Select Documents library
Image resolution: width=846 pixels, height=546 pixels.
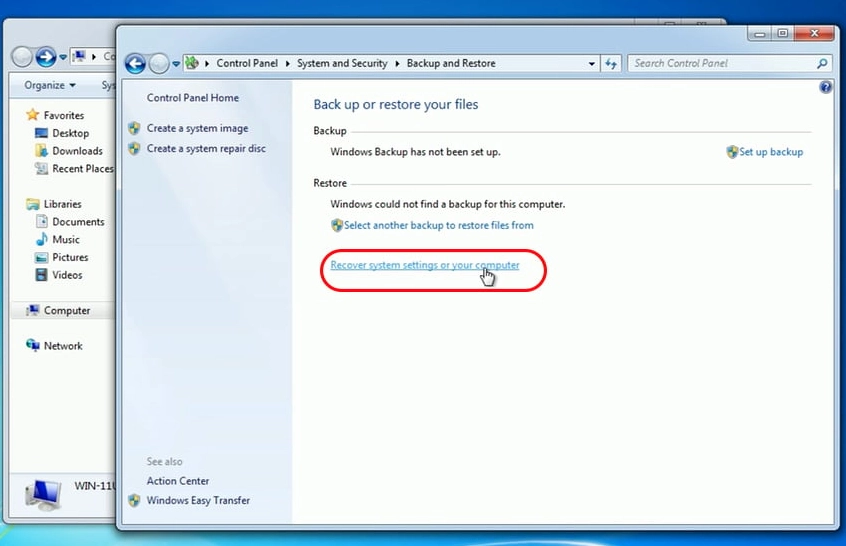[78, 222]
